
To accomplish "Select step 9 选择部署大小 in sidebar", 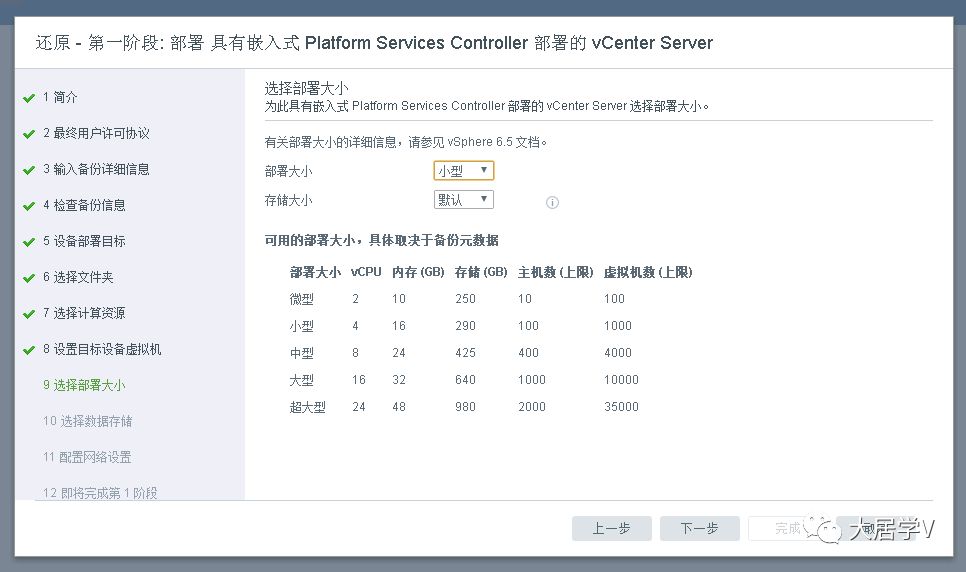I will click(x=84, y=385).
